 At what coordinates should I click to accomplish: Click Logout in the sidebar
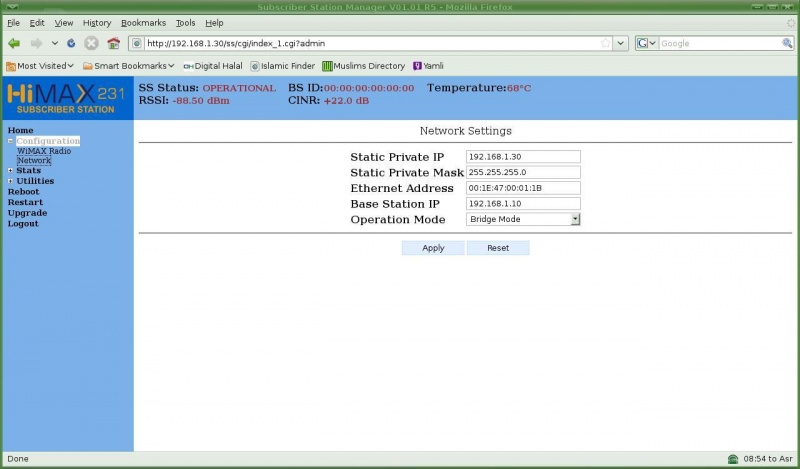[x=23, y=224]
